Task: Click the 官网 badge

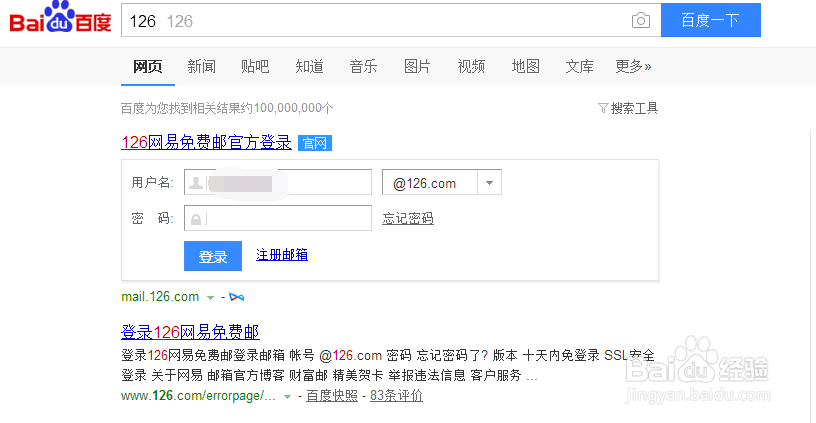Action: click(315, 143)
